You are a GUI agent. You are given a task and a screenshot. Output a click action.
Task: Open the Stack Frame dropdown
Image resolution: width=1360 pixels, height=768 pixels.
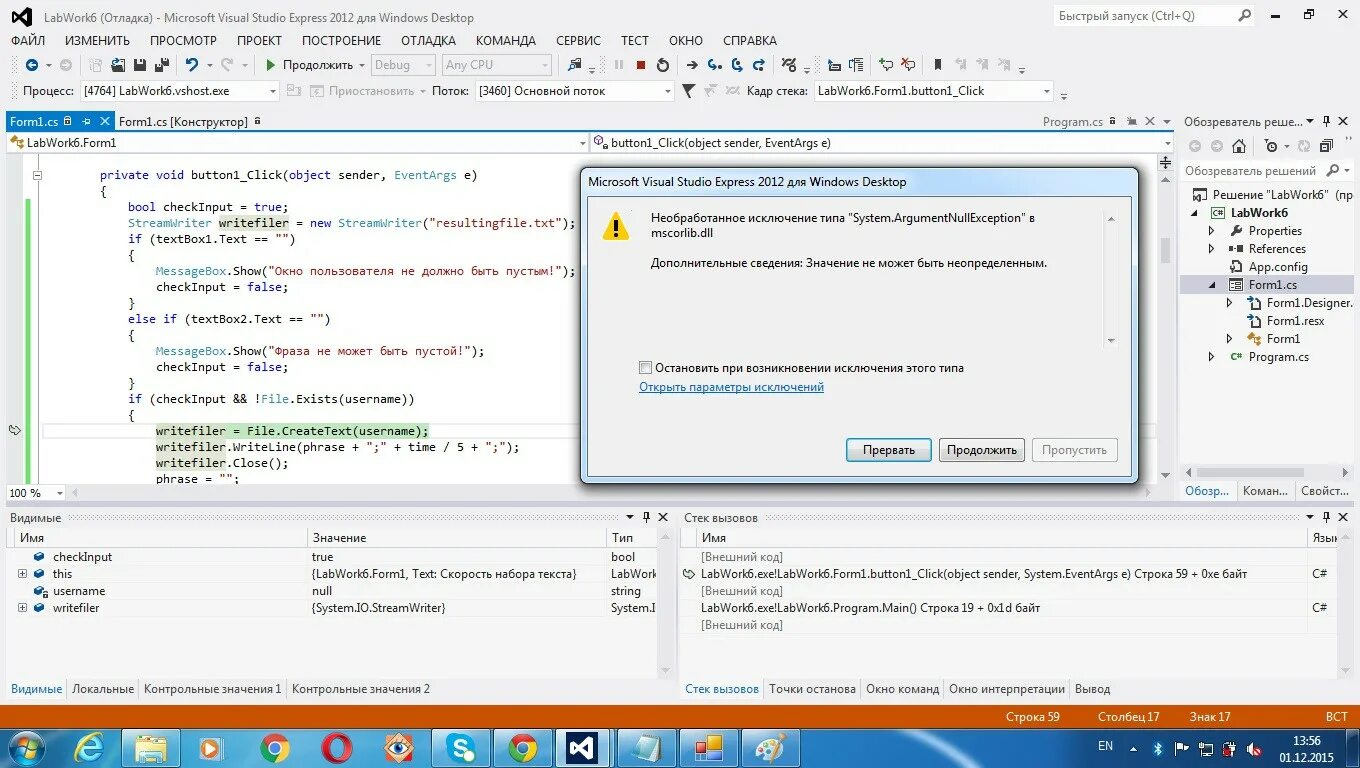[x=1047, y=91]
